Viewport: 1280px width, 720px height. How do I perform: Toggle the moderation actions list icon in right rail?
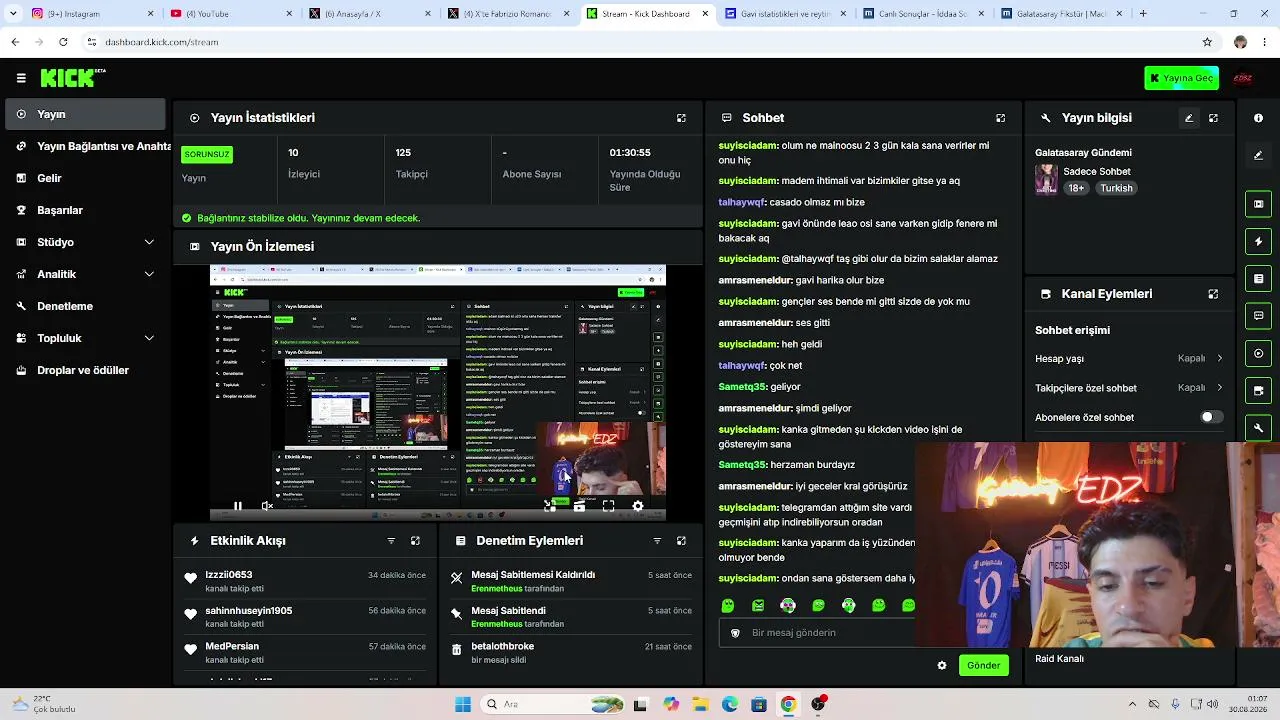pos(1258,278)
